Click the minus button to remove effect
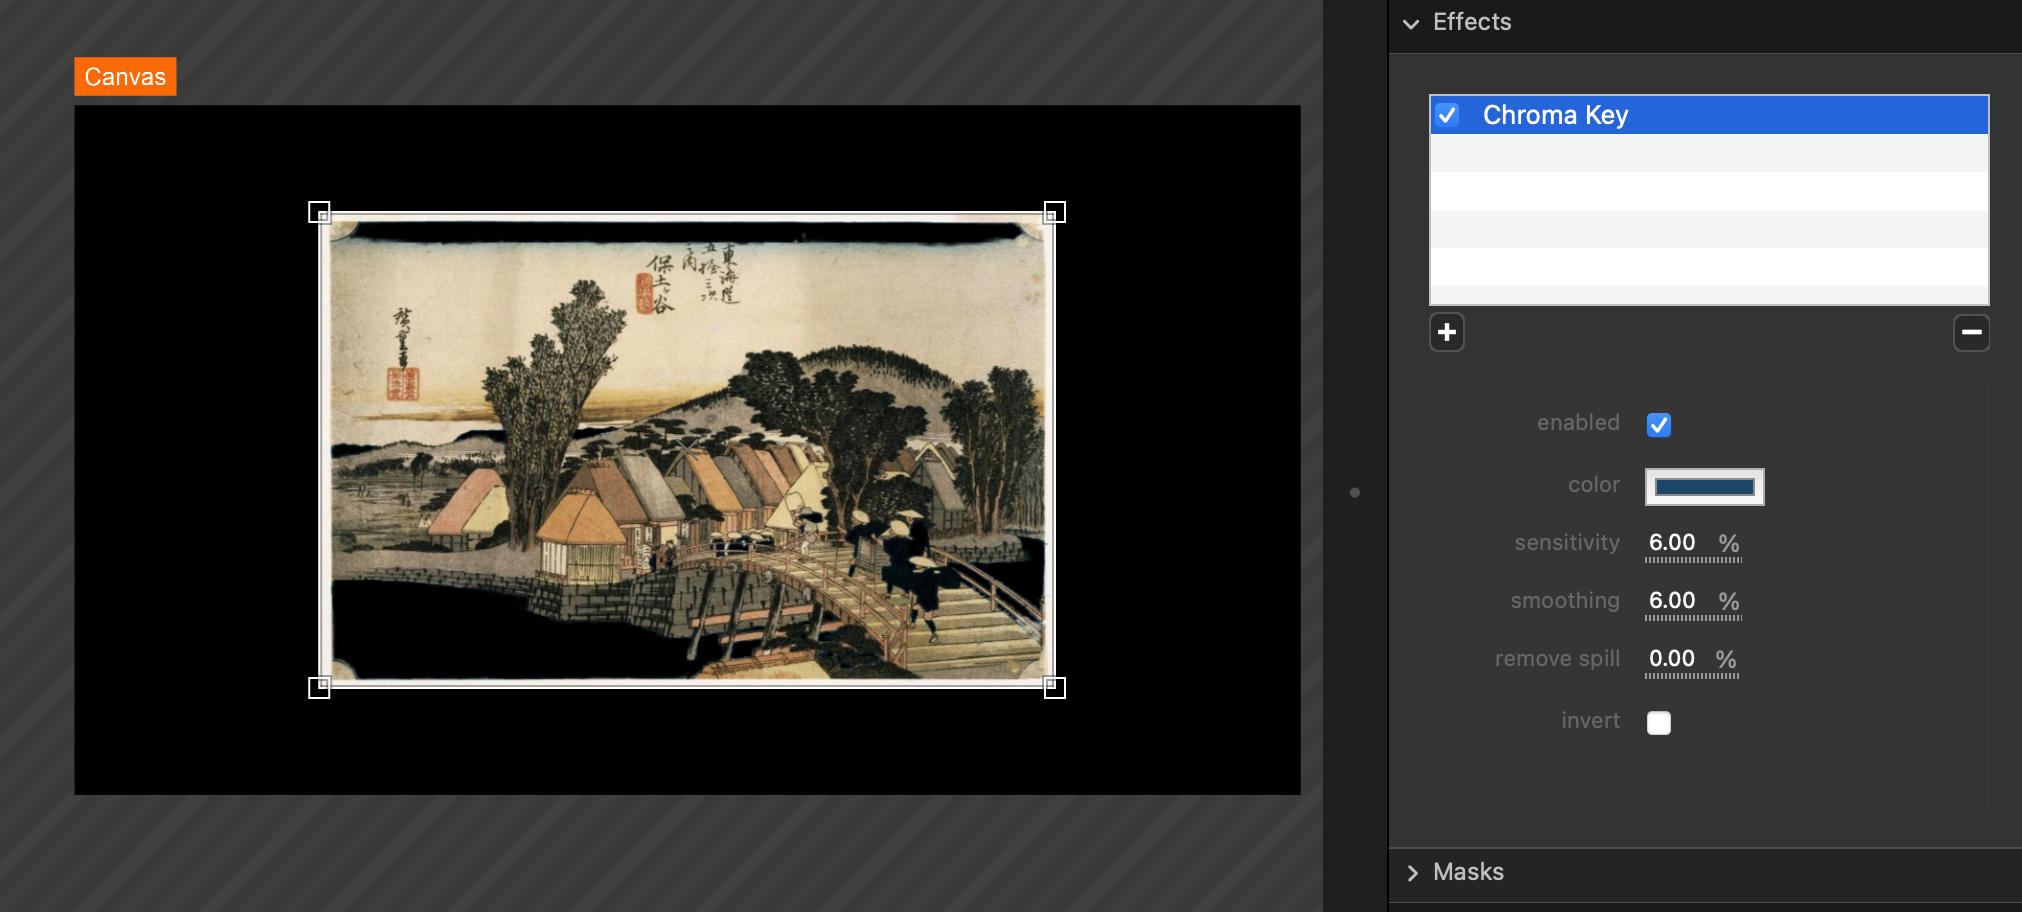The width and height of the screenshot is (2022, 912). [1971, 332]
